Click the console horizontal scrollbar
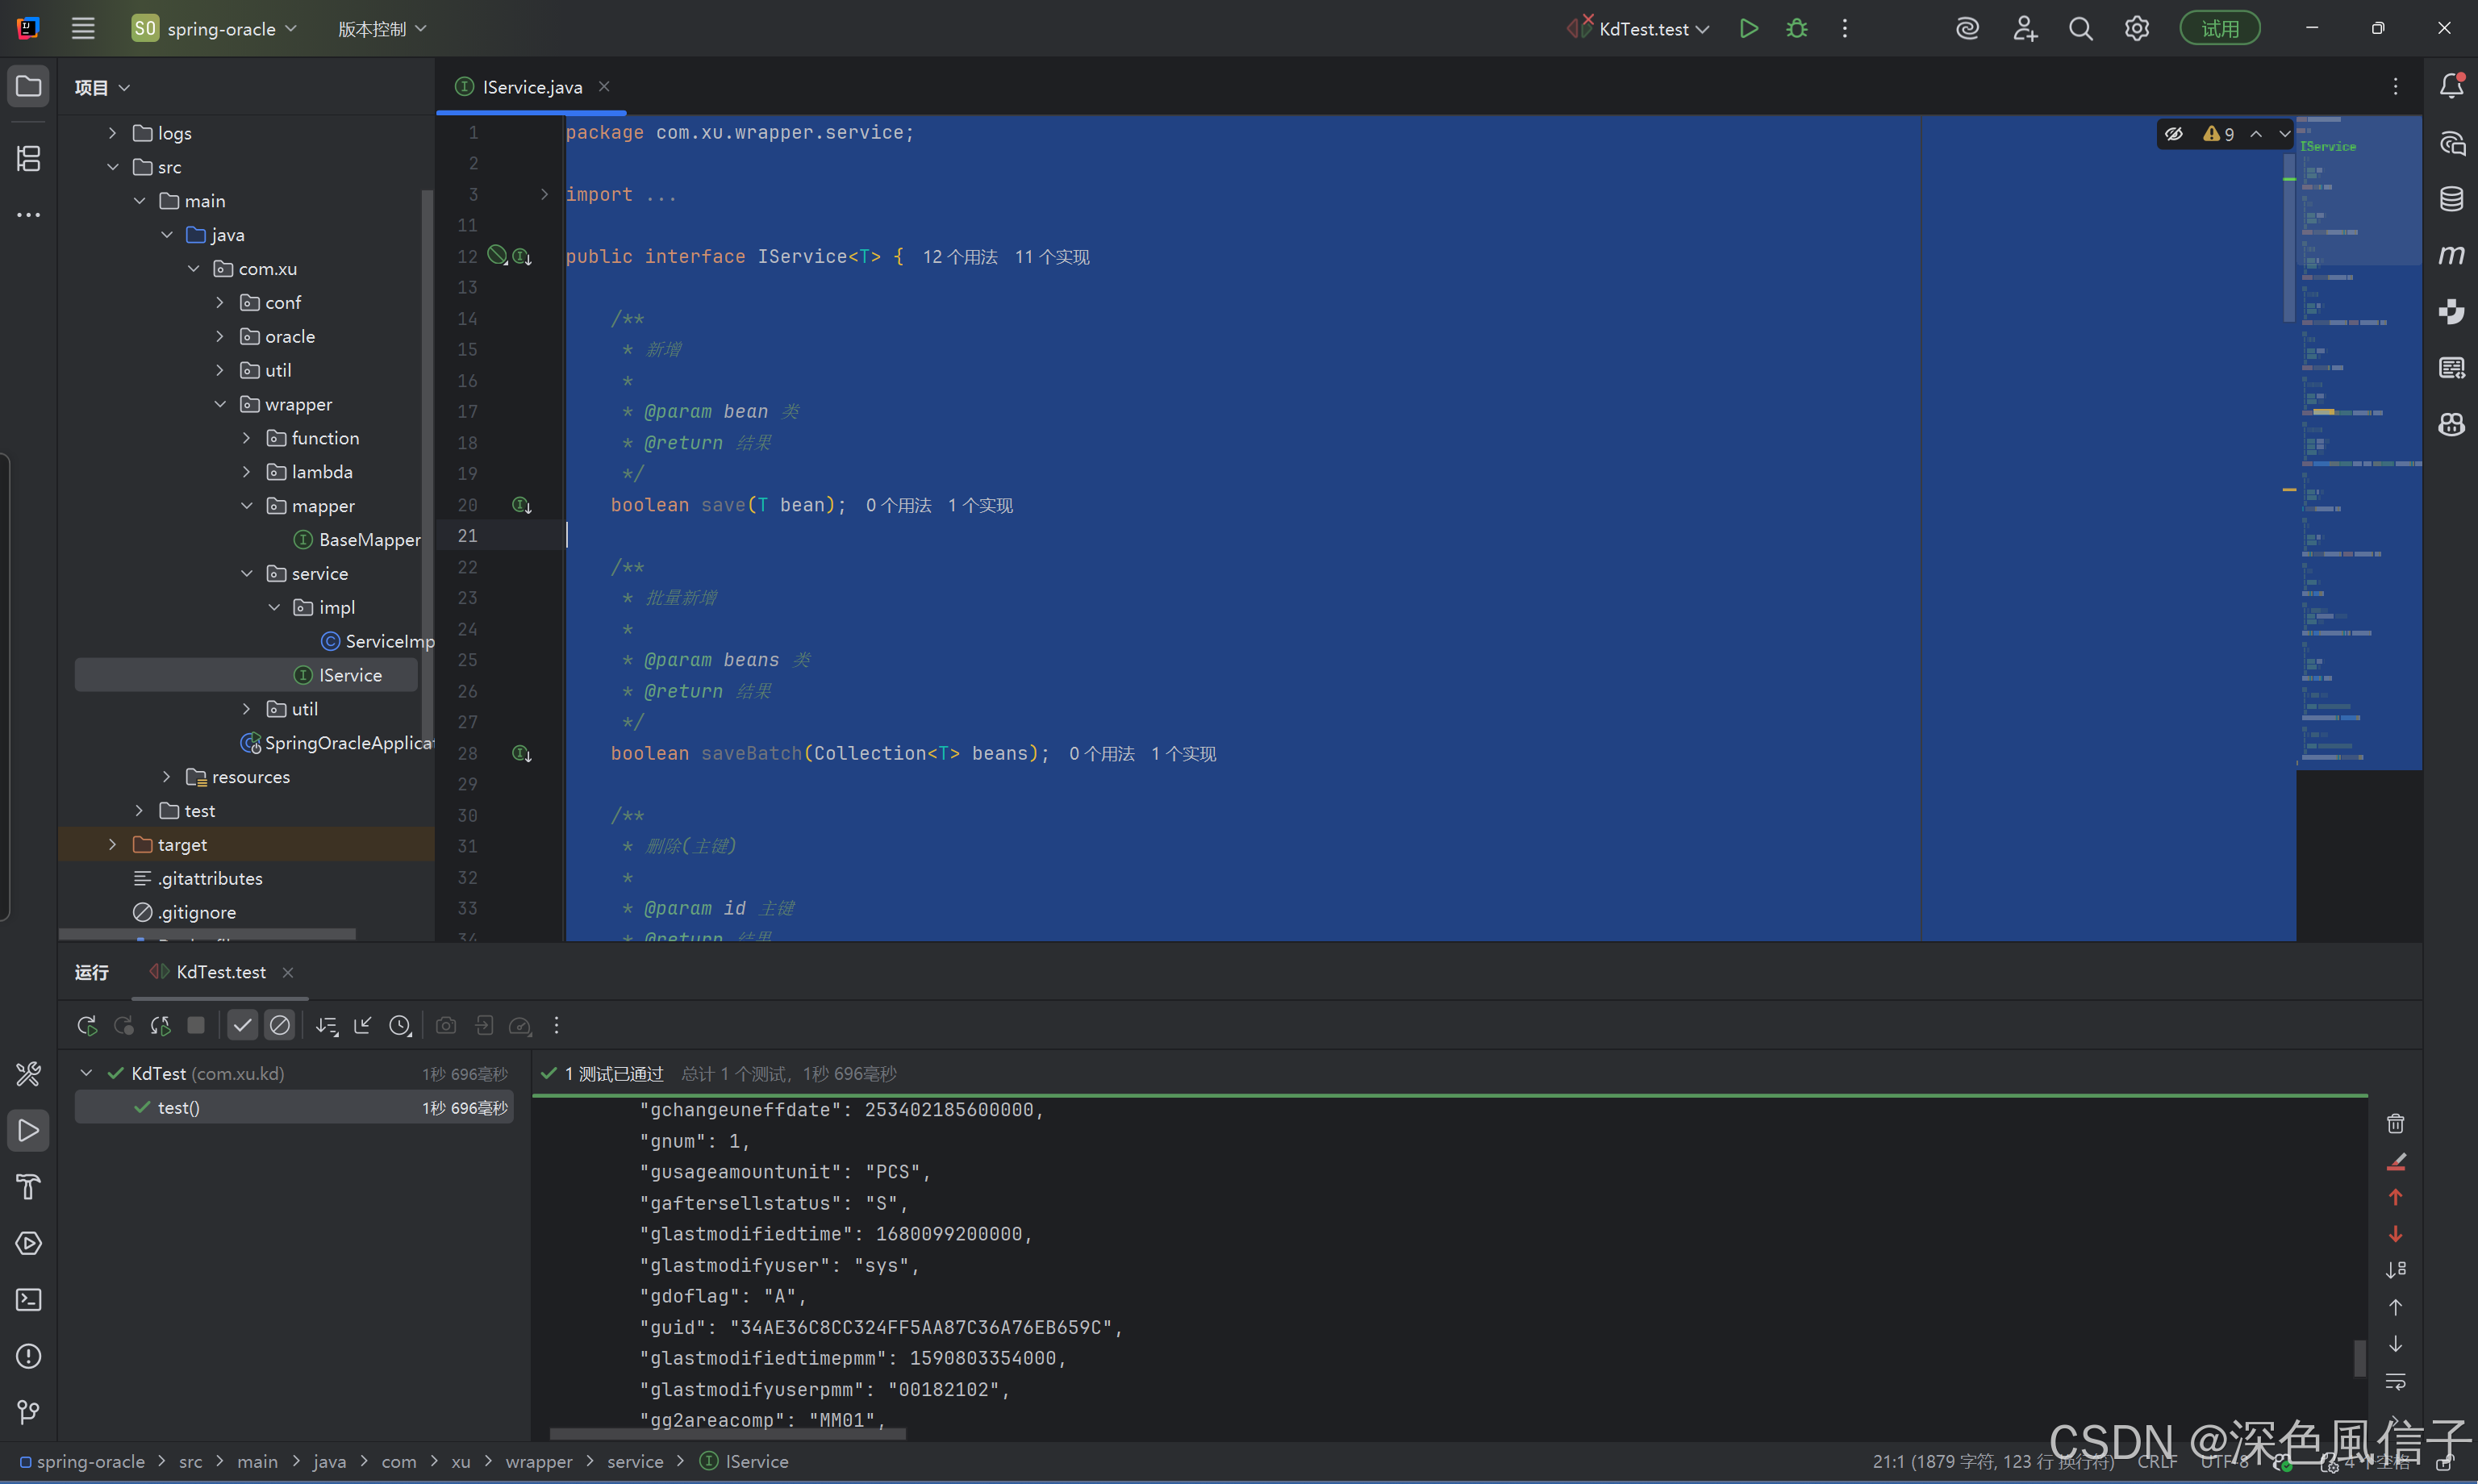2478x1484 pixels. click(727, 1433)
